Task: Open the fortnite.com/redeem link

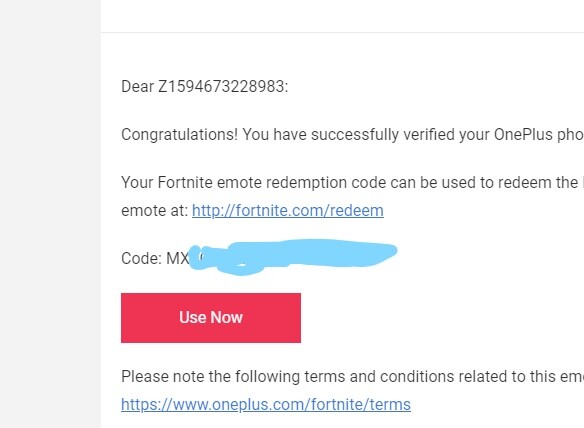Action: 288,211
